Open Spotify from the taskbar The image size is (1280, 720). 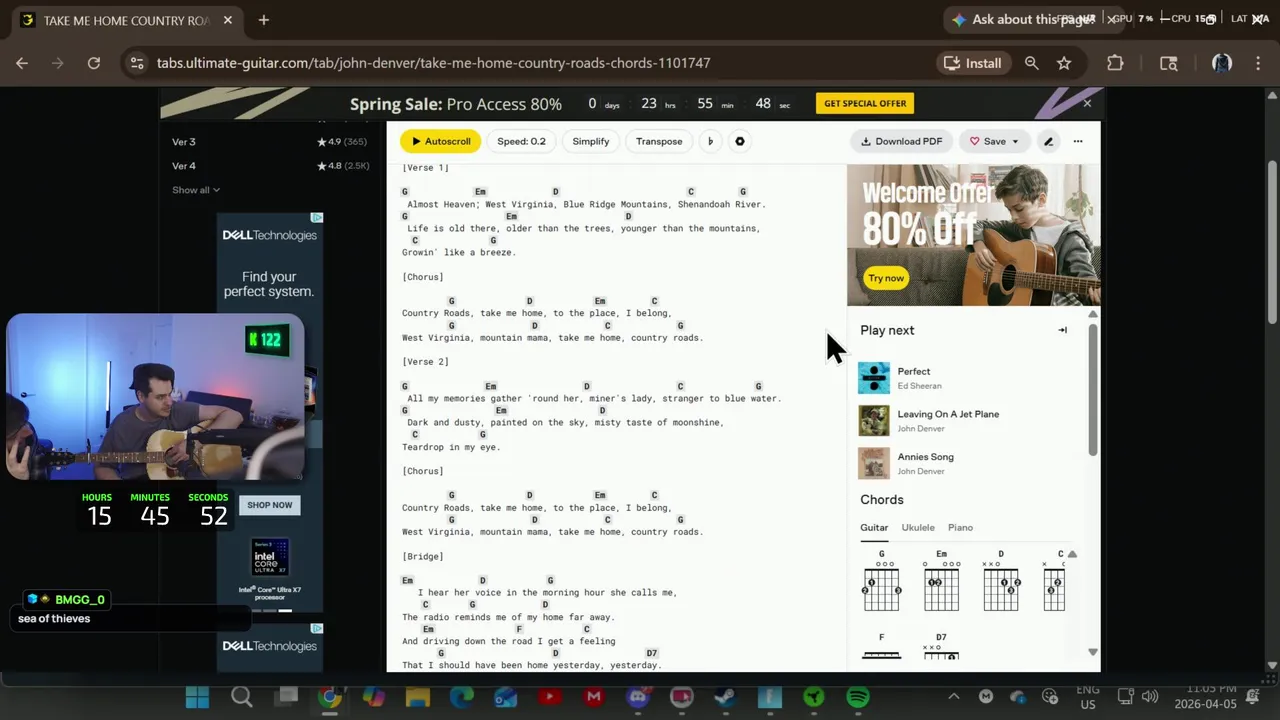click(x=858, y=697)
